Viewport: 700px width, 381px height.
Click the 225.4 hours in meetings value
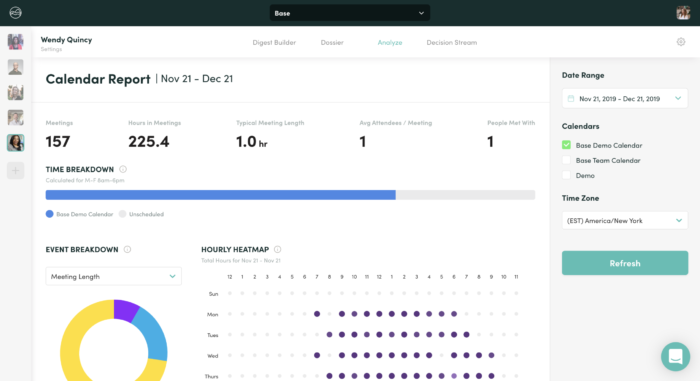[149, 142]
